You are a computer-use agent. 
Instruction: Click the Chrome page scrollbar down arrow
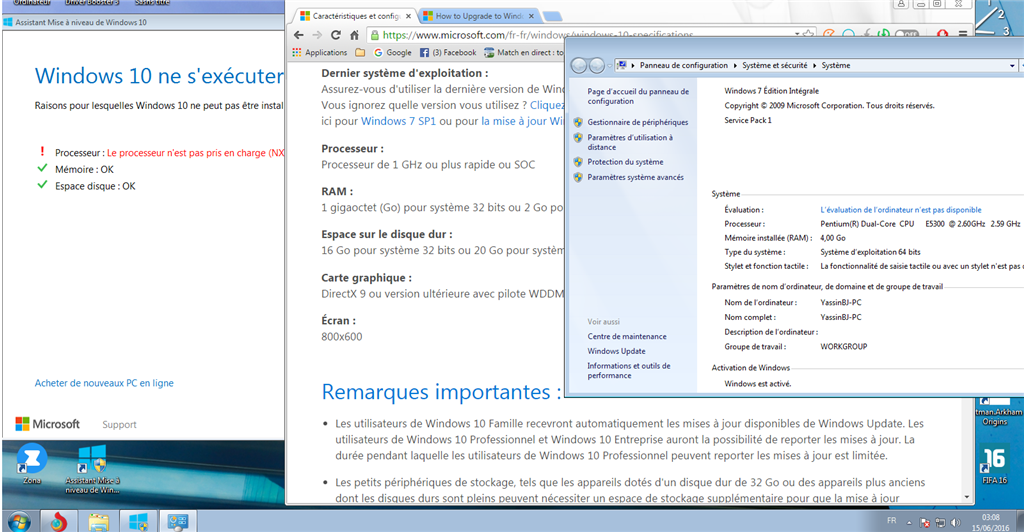click(x=967, y=497)
